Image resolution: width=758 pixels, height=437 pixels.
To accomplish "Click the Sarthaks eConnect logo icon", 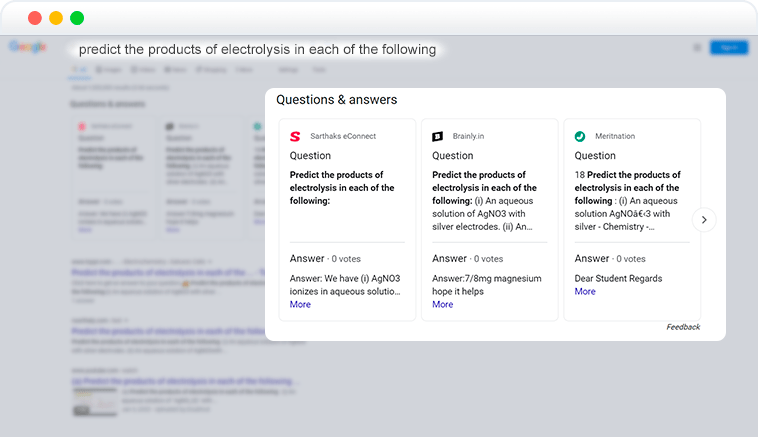I will (x=295, y=136).
